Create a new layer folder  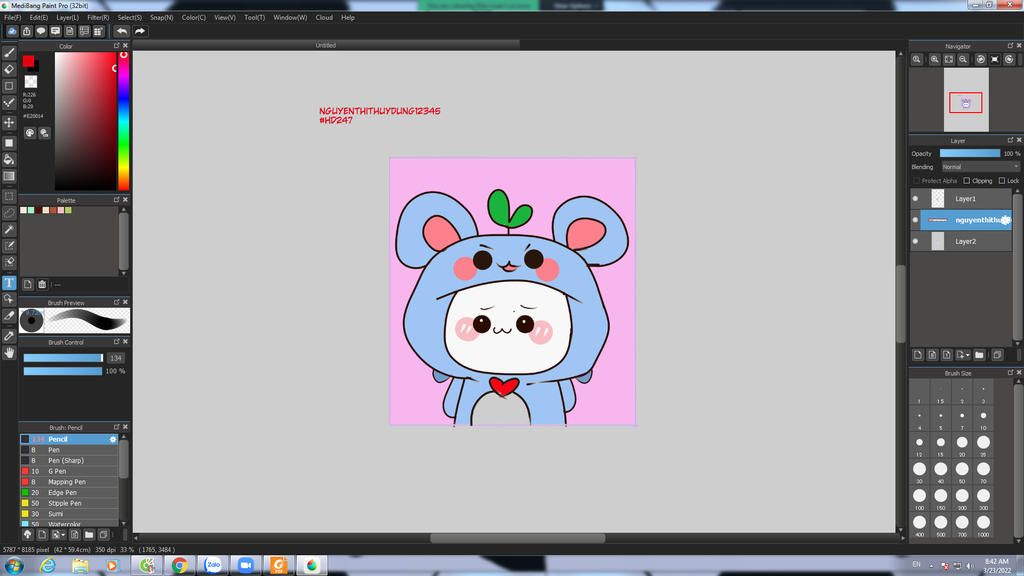tap(979, 355)
